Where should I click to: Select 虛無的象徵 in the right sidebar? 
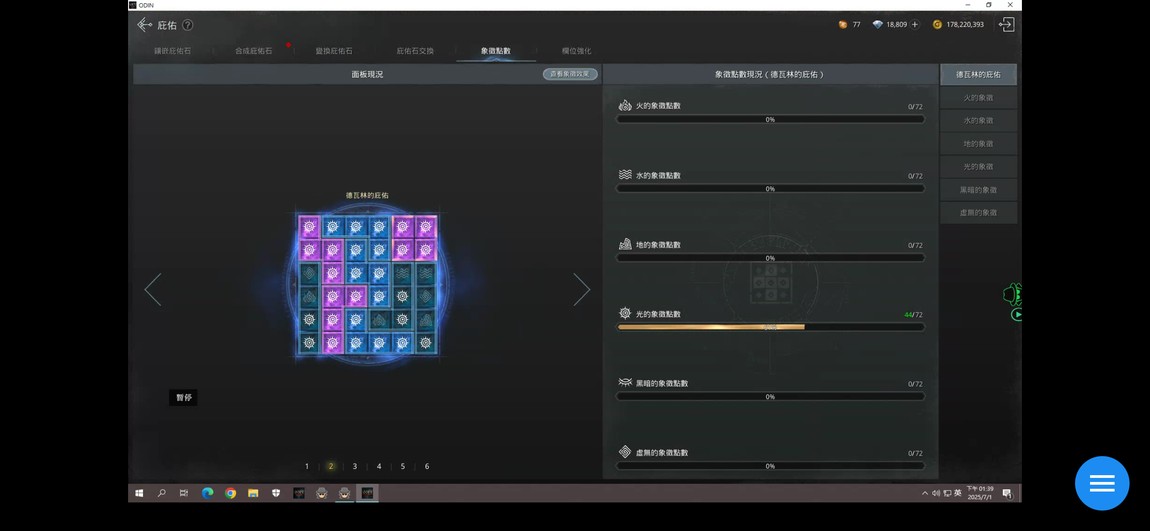pyautogui.click(x=978, y=213)
